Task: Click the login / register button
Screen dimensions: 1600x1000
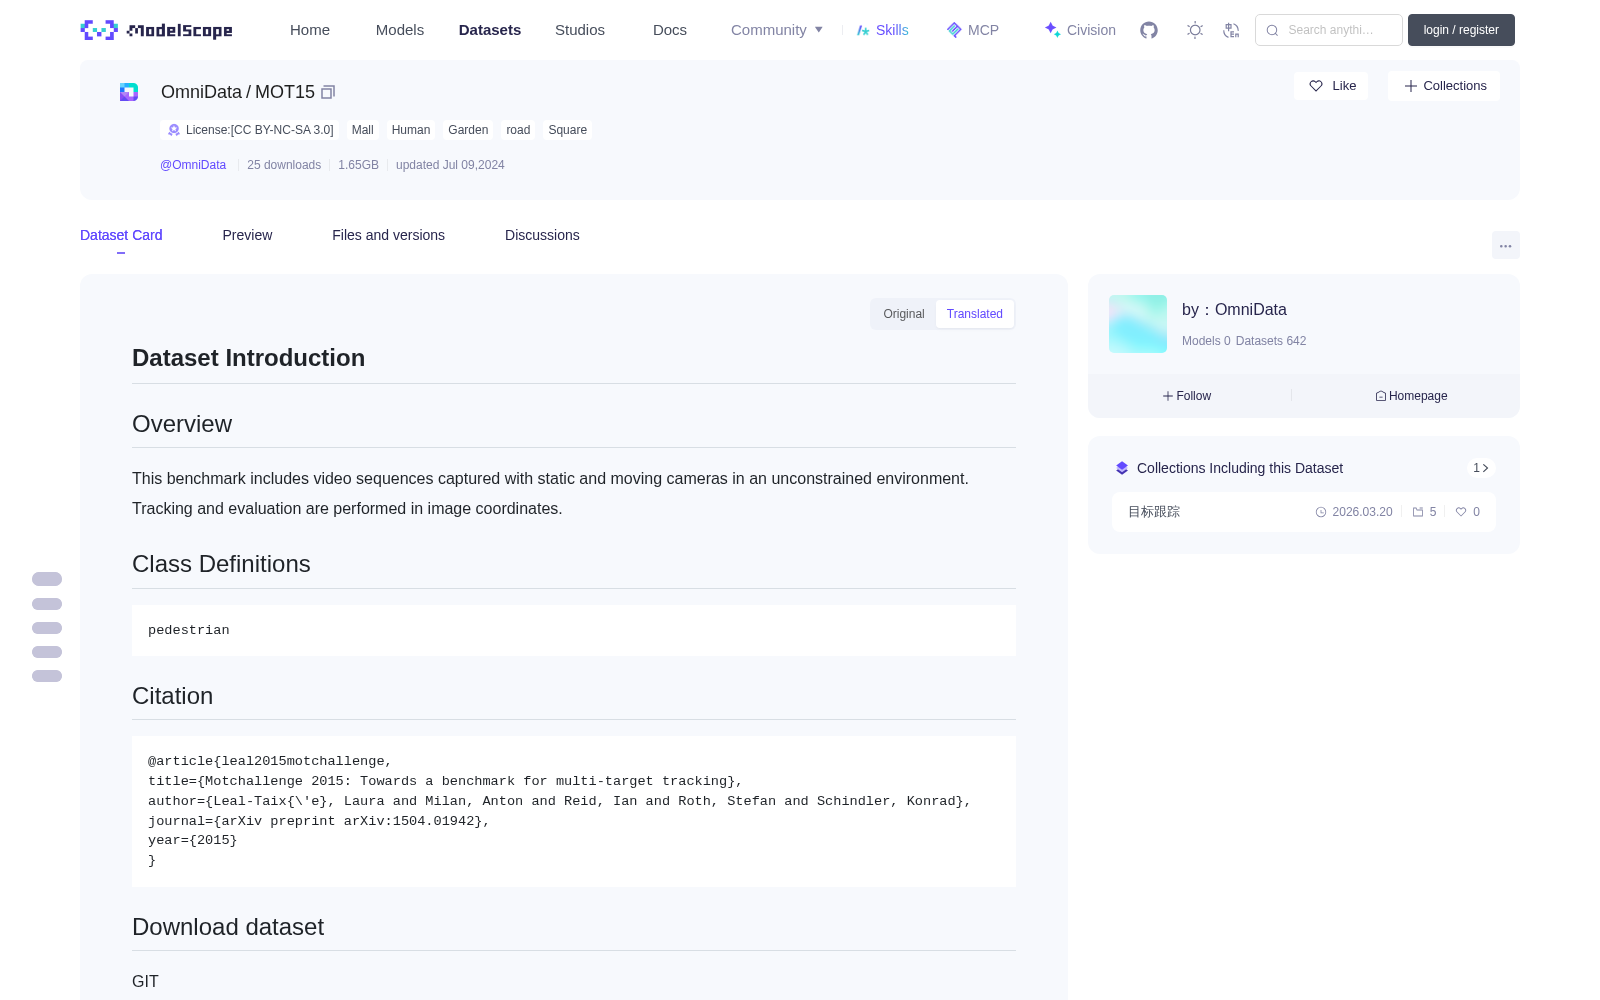Action: coord(1461,30)
